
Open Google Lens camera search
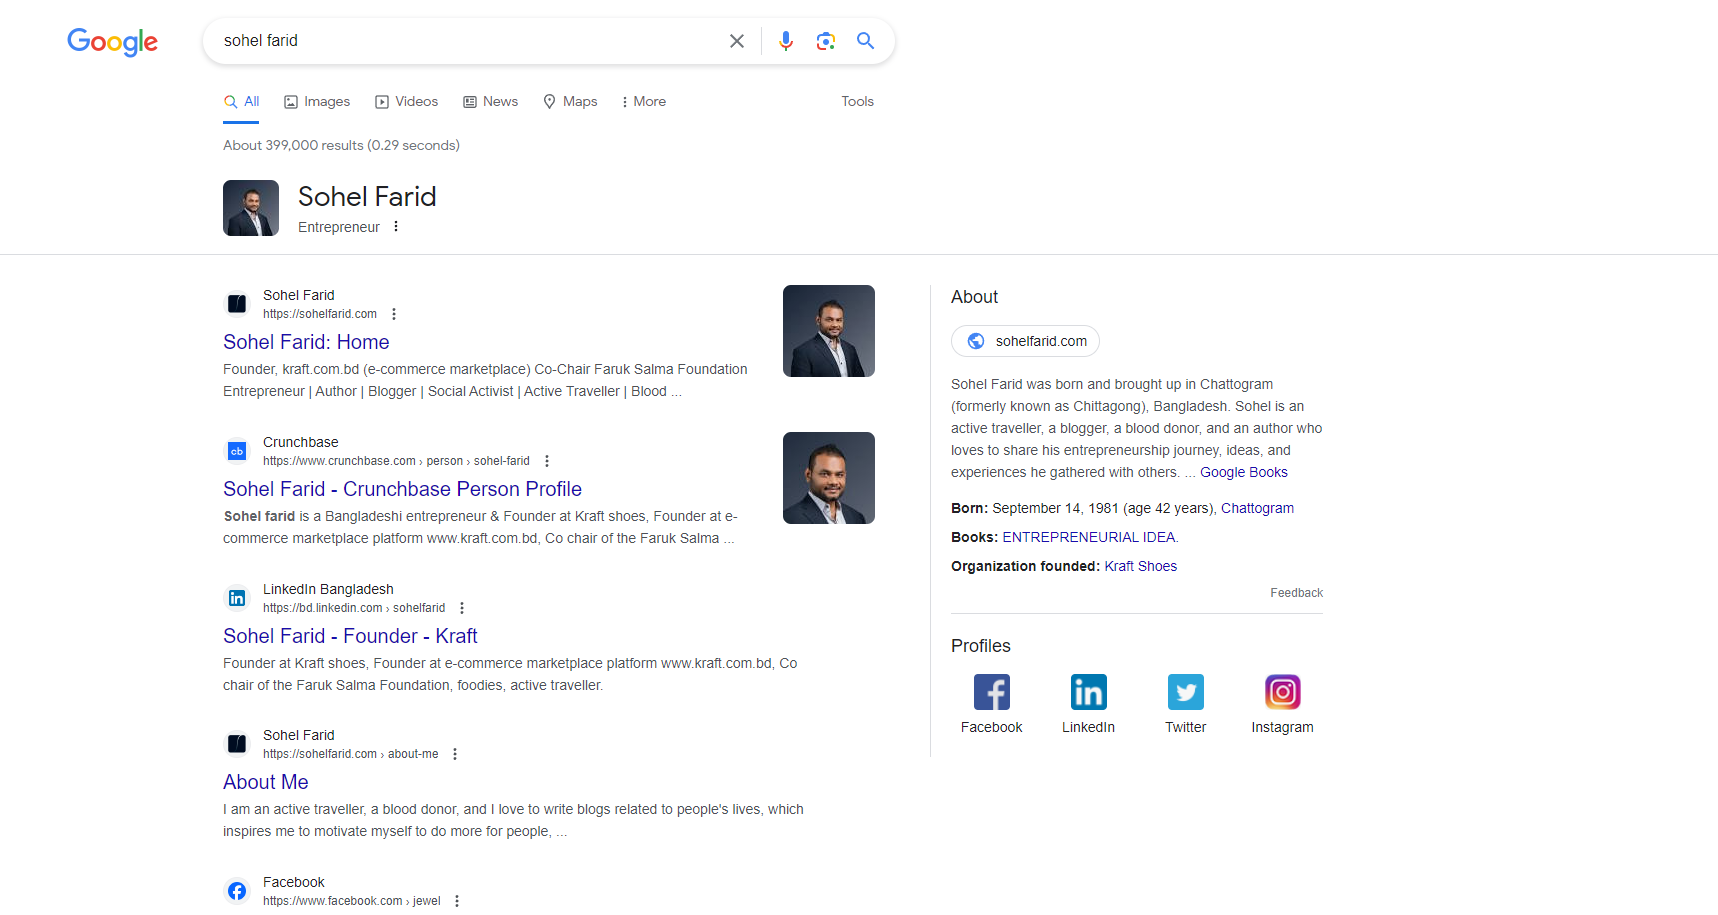(826, 41)
